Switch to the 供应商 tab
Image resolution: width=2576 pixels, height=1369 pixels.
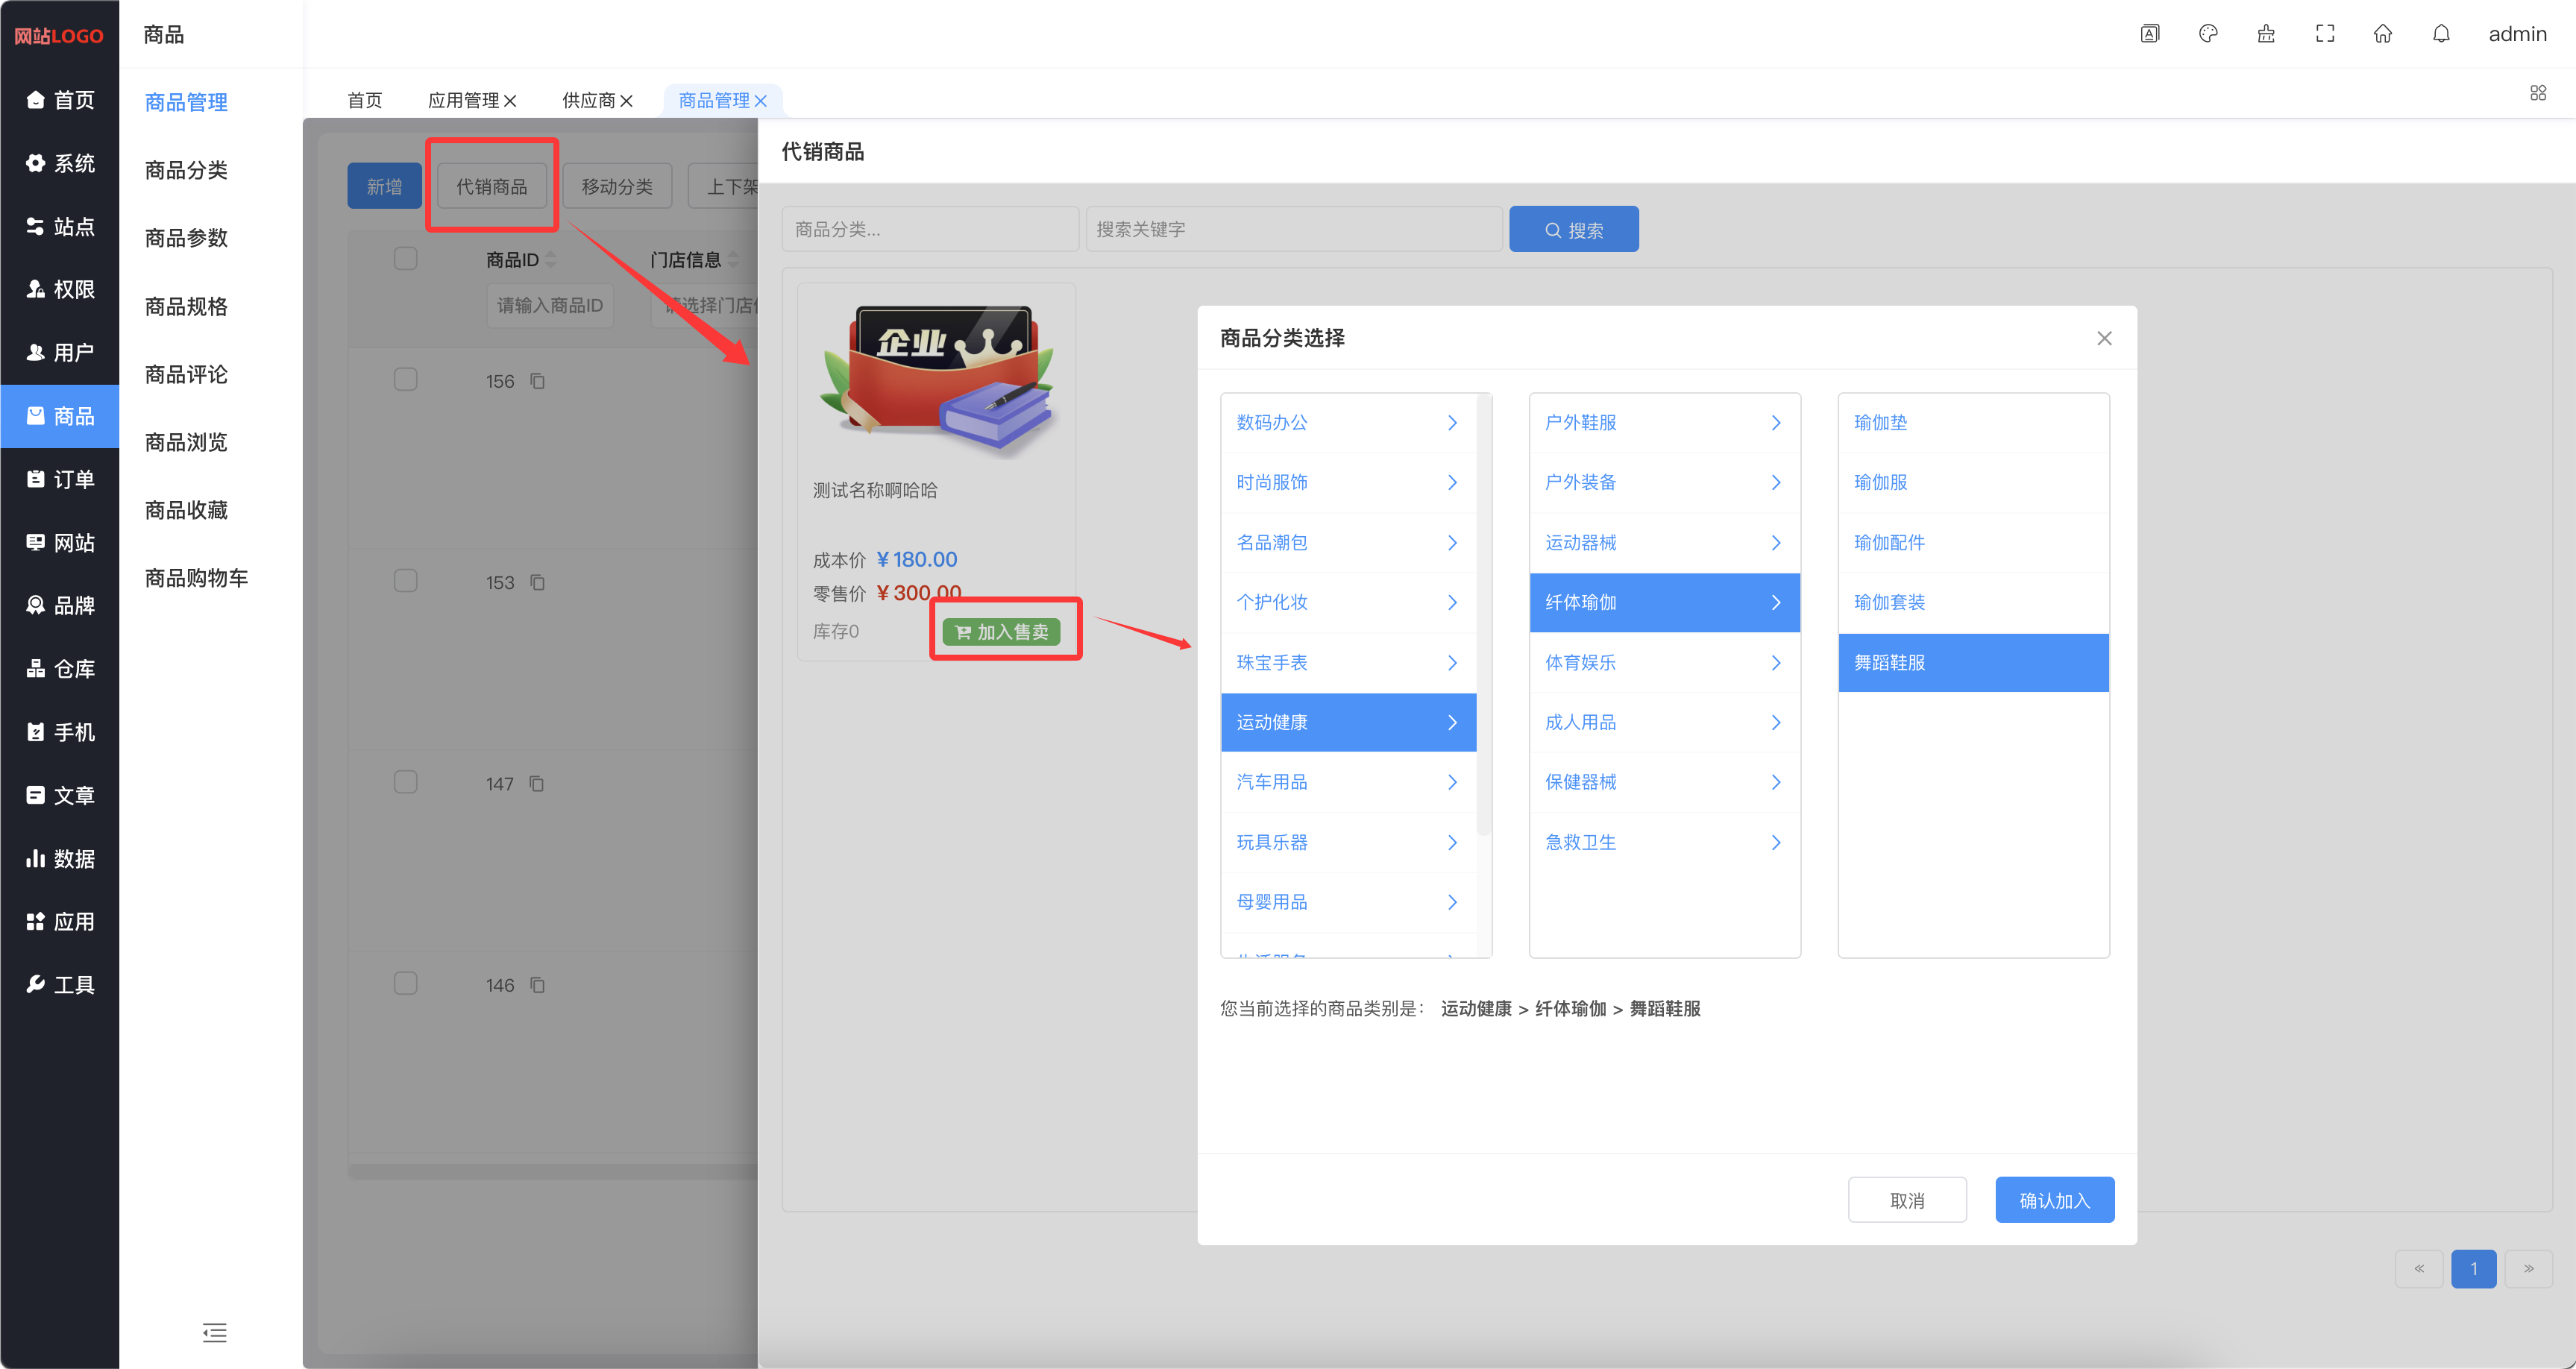[x=588, y=100]
